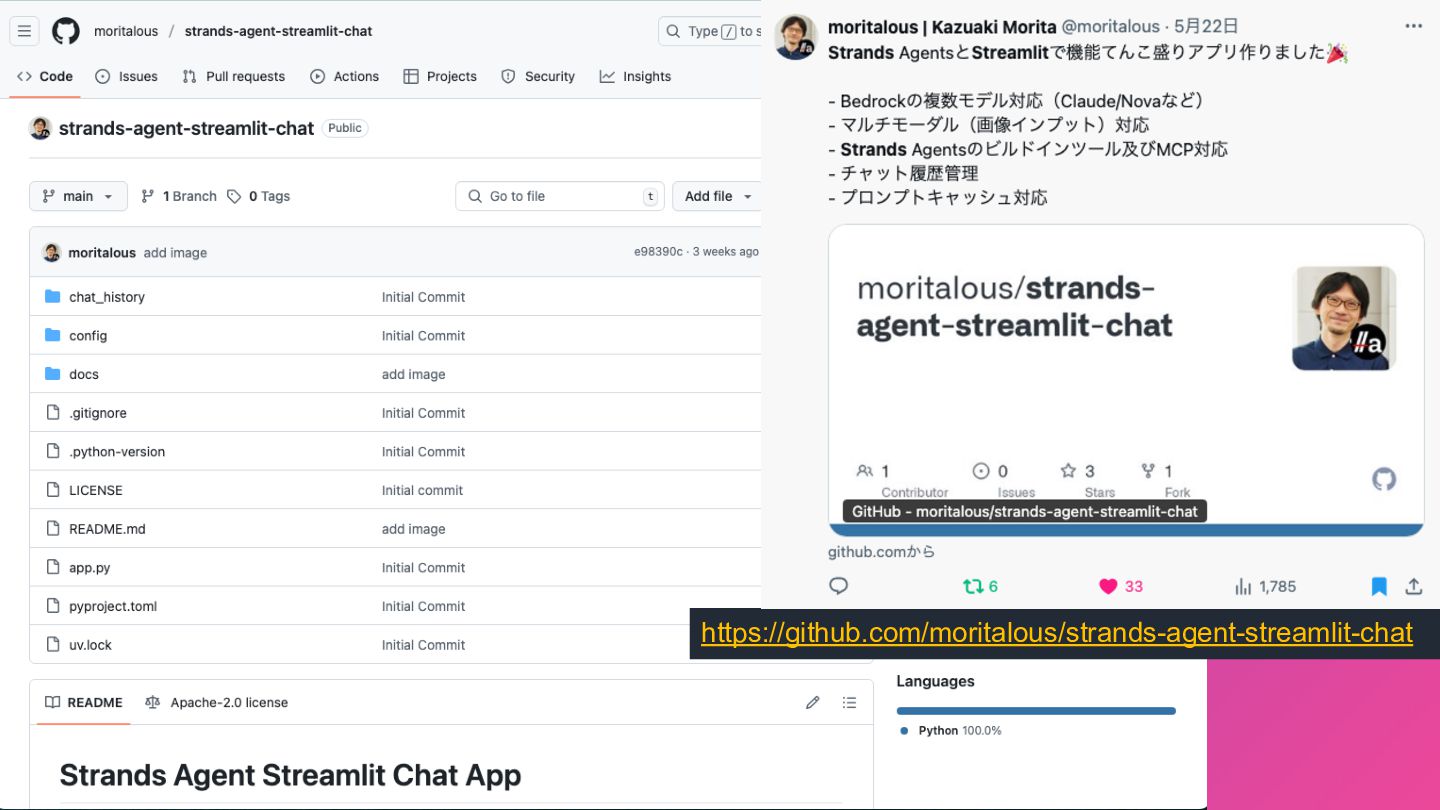Image resolution: width=1440 pixels, height=810 pixels.
Task: Switch to the Insights tab
Action: pos(635,76)
